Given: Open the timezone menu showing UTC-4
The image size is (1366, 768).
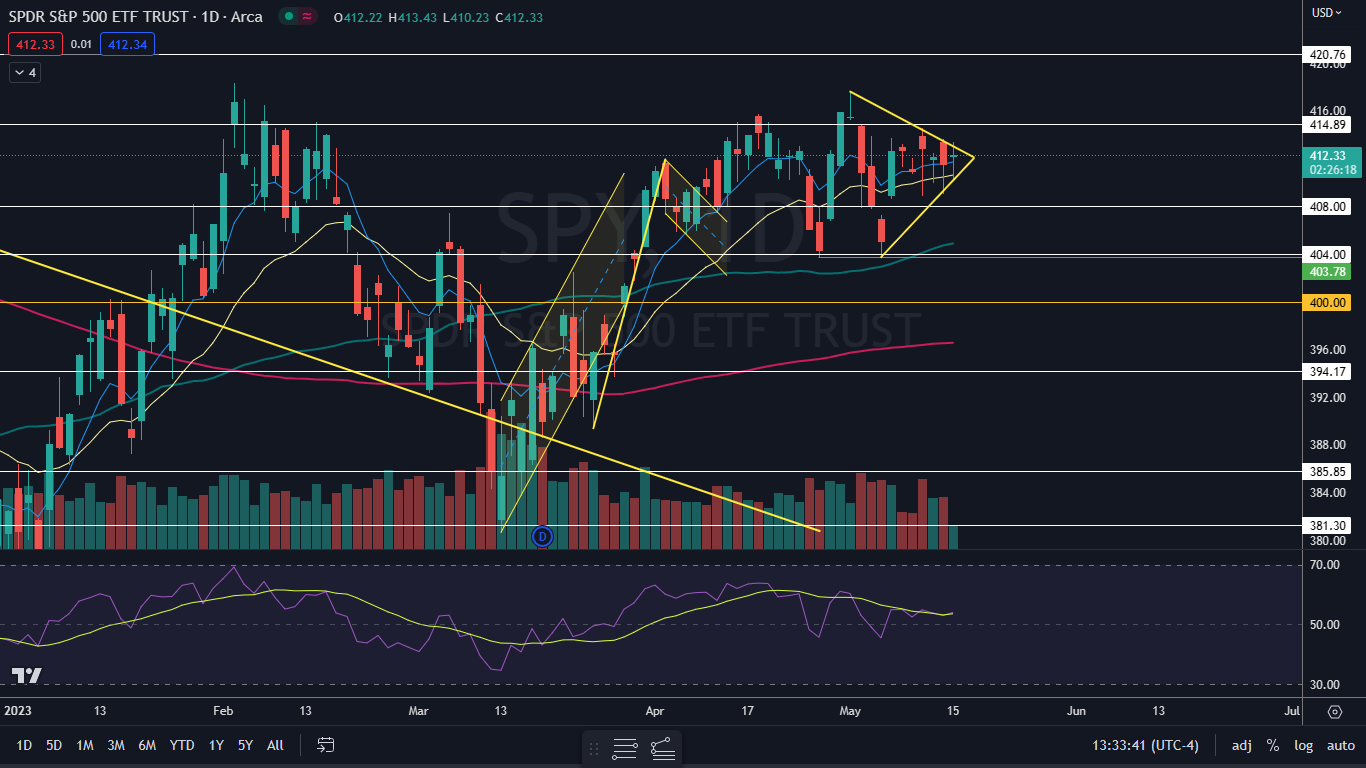Looking at the screenshot, I should 1145,745.
